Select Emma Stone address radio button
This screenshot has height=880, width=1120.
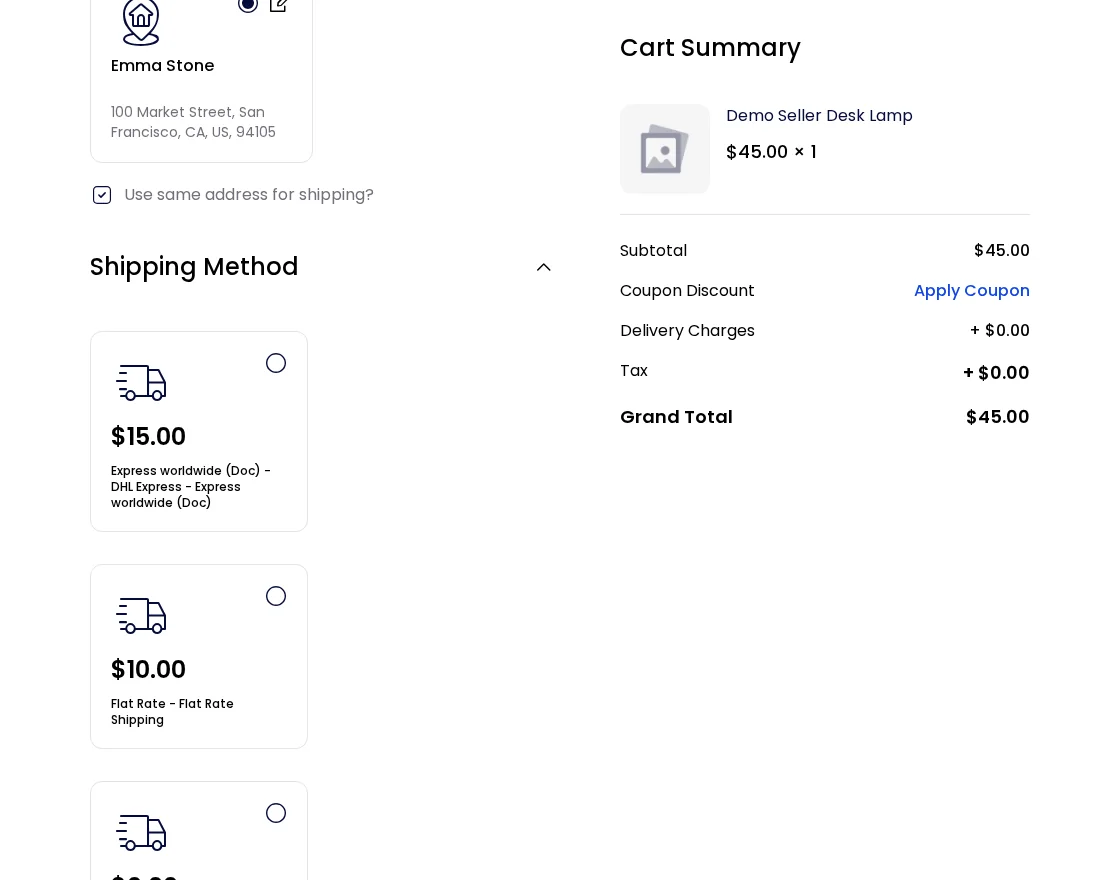(x=248, y=4)
